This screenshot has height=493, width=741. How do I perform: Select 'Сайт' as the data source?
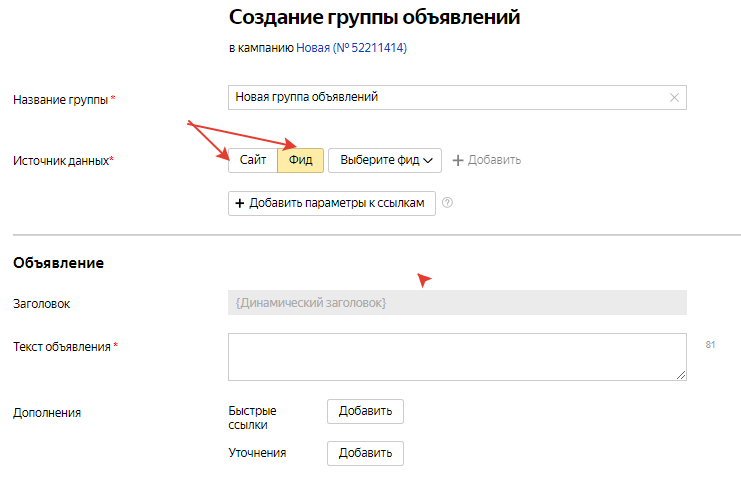click(x=253, y=160)
